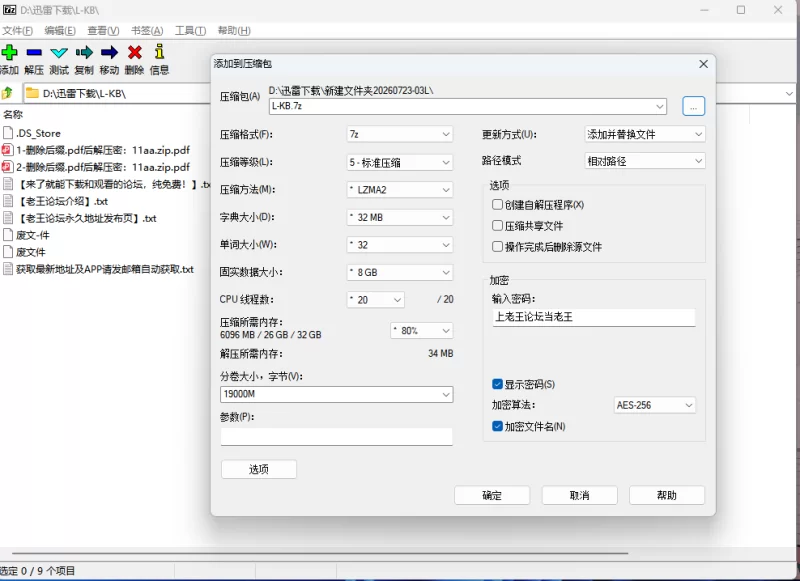Open the 帮助(H) menu

pos(234,31)
